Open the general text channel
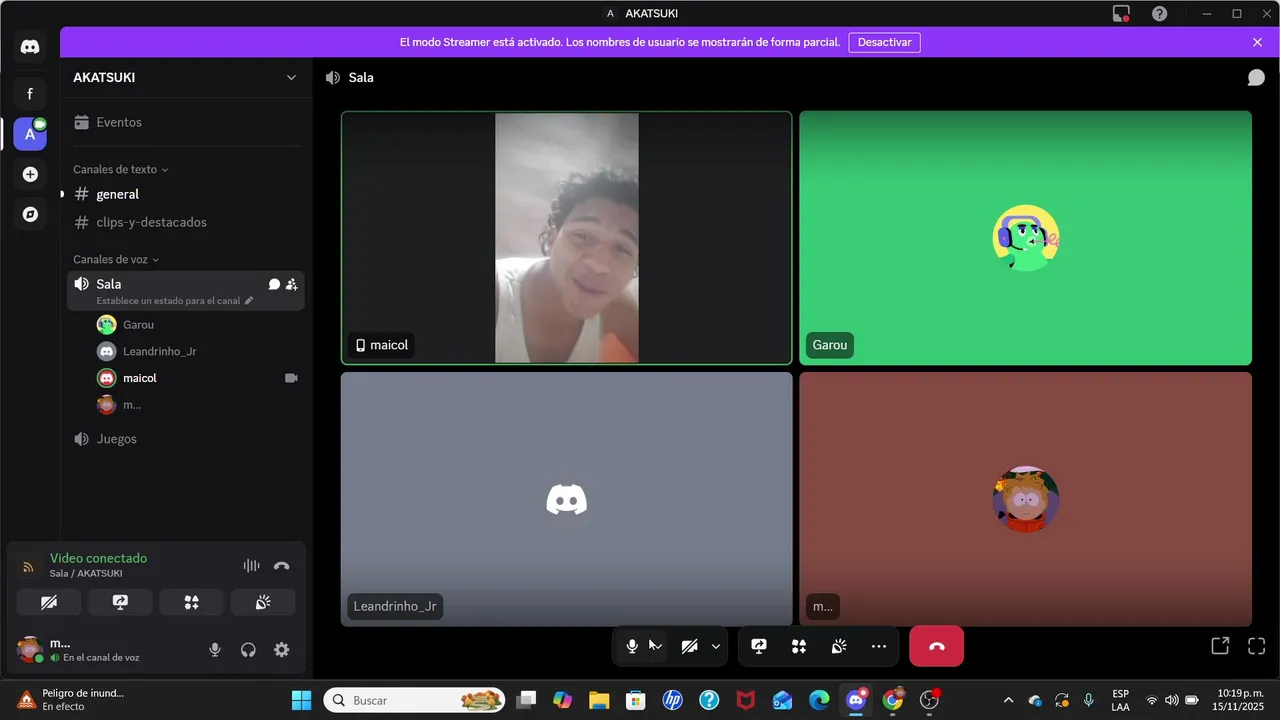The image size is (1280, 720). (186, 194)
